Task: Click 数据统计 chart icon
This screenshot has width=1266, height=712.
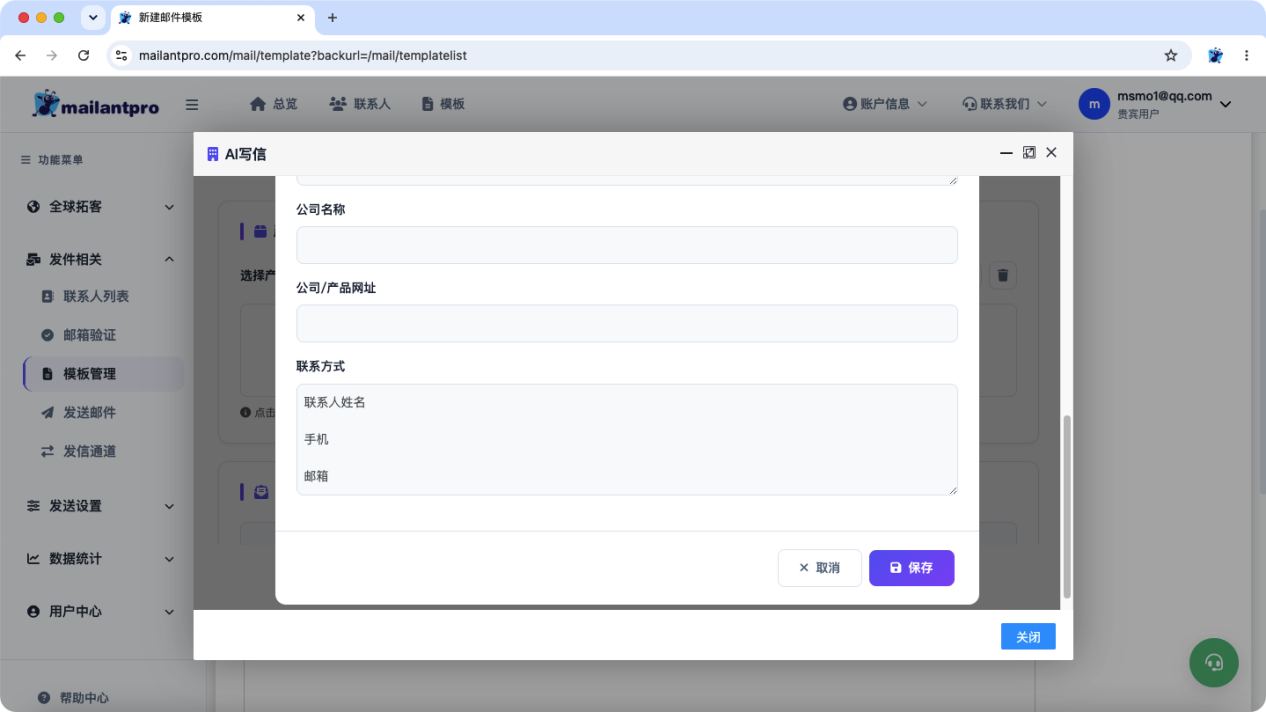Action: 33,559
